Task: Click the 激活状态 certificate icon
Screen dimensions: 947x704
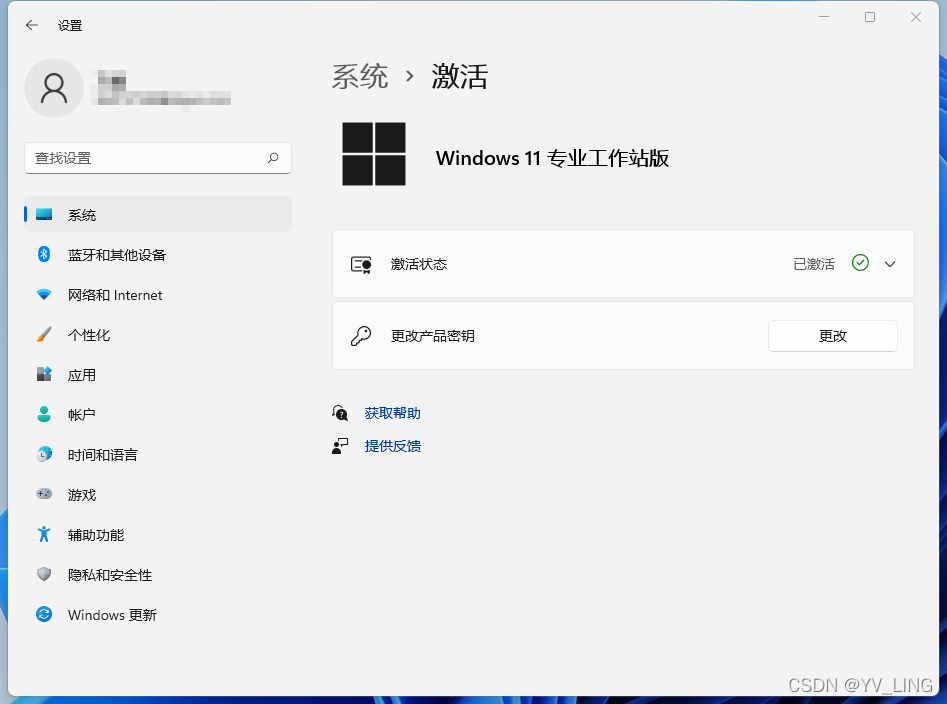Action: (x=361, y=264)
